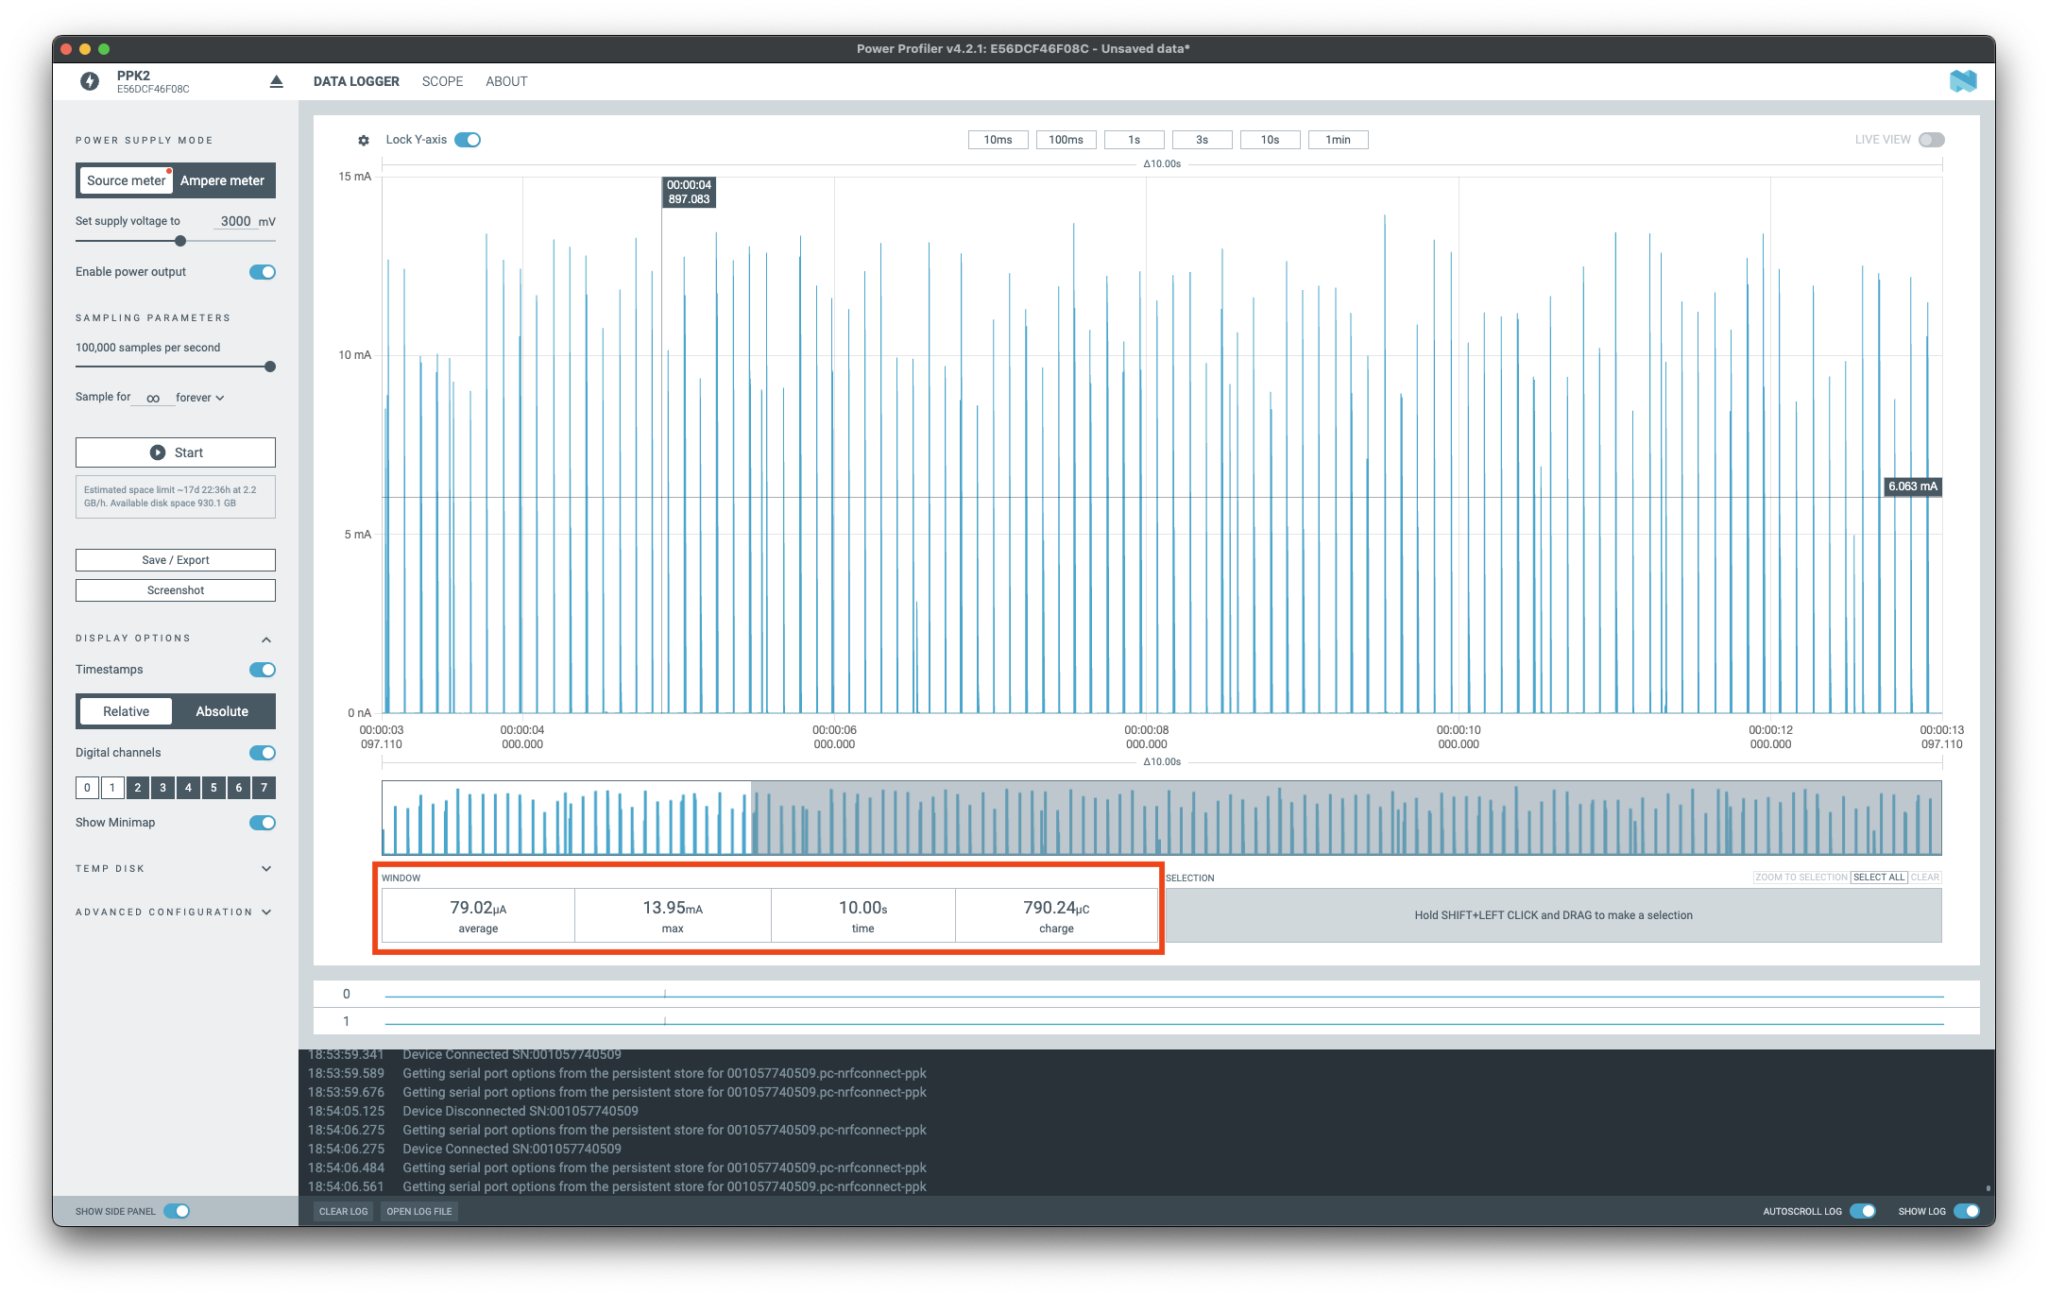2048x1296 pixels.
Task: Switch to Ampere meter mode
Action: tap(222, 180)
